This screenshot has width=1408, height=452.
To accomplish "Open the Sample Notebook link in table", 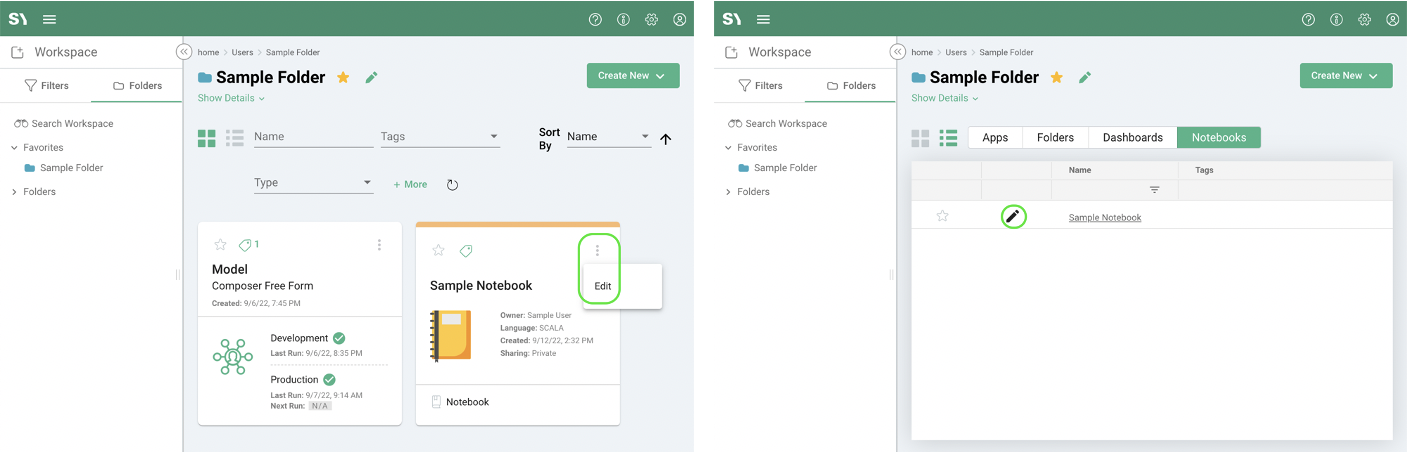I will tap(1104, 217).
